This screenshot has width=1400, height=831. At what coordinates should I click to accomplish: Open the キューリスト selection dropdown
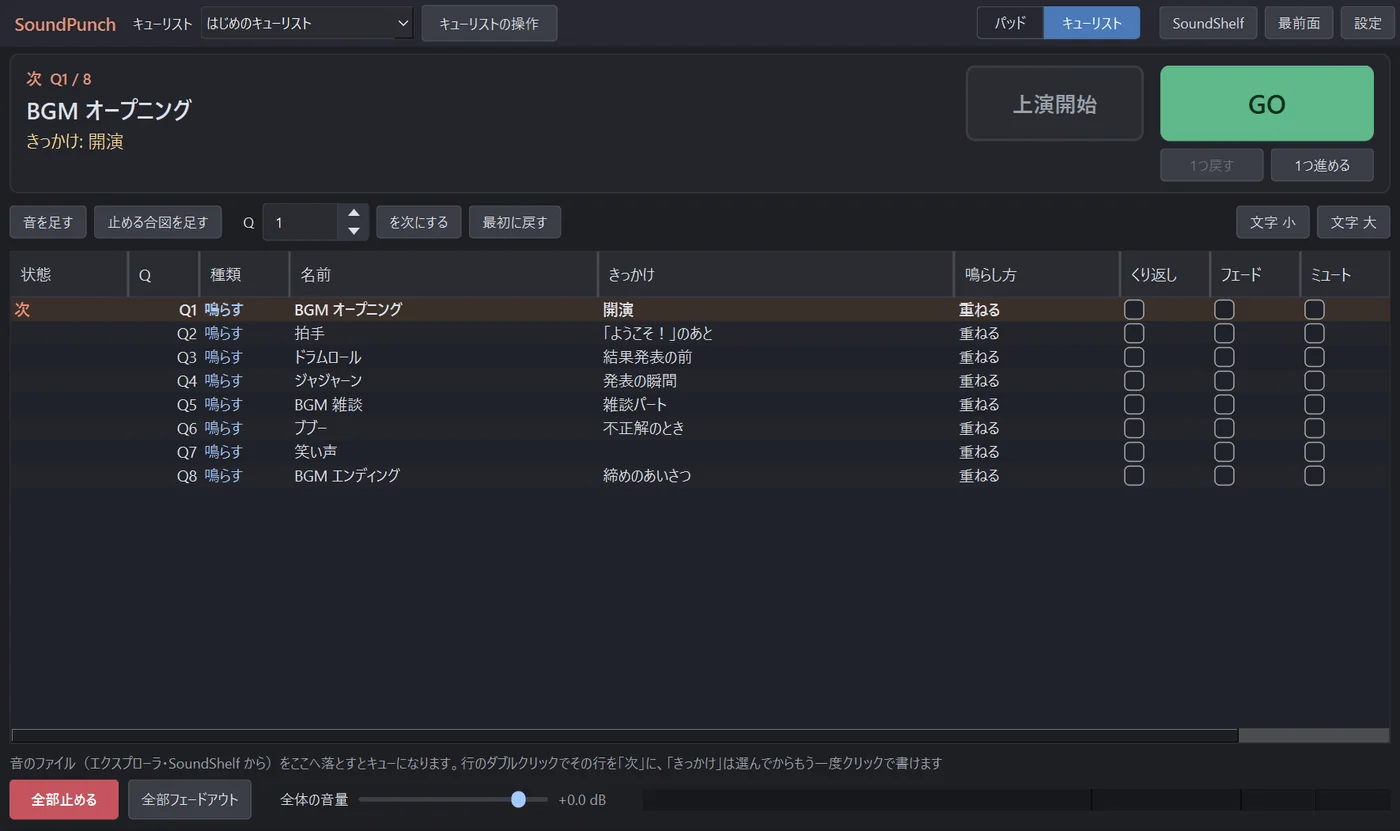click(x=306, y=23)
